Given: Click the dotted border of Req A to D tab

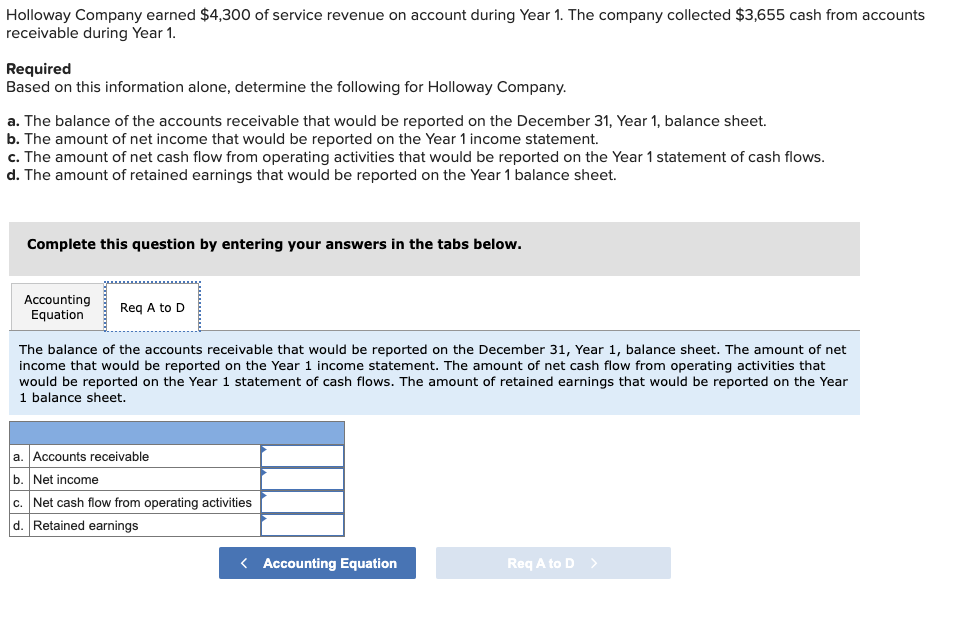Looking at the screenshot, I should 152,283.
